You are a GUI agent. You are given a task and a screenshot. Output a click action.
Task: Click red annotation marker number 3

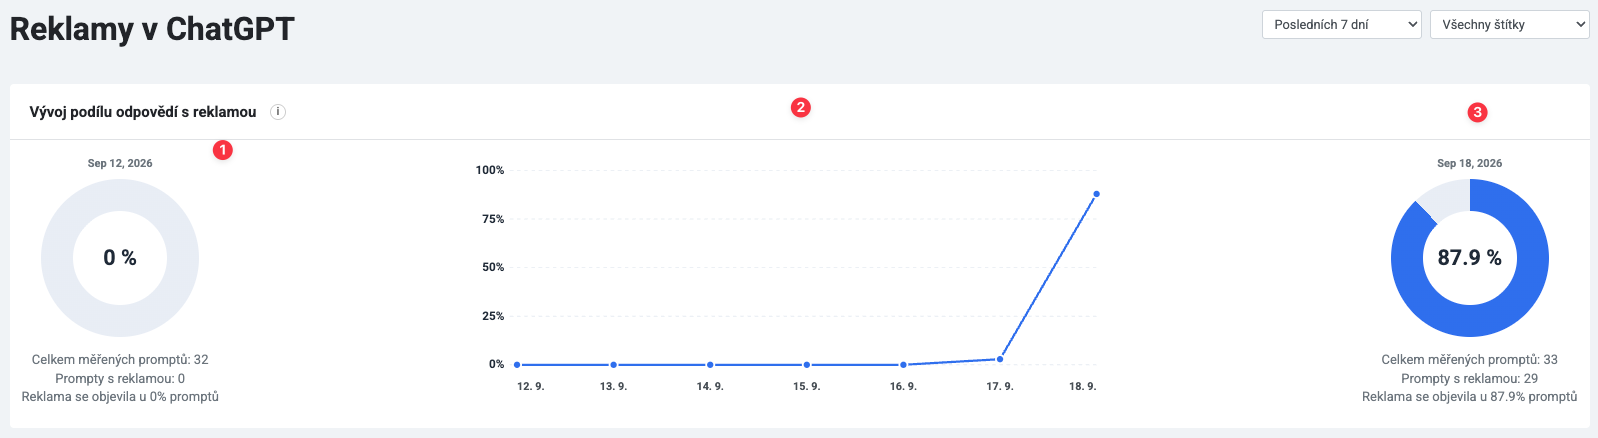pos(1477,112)
